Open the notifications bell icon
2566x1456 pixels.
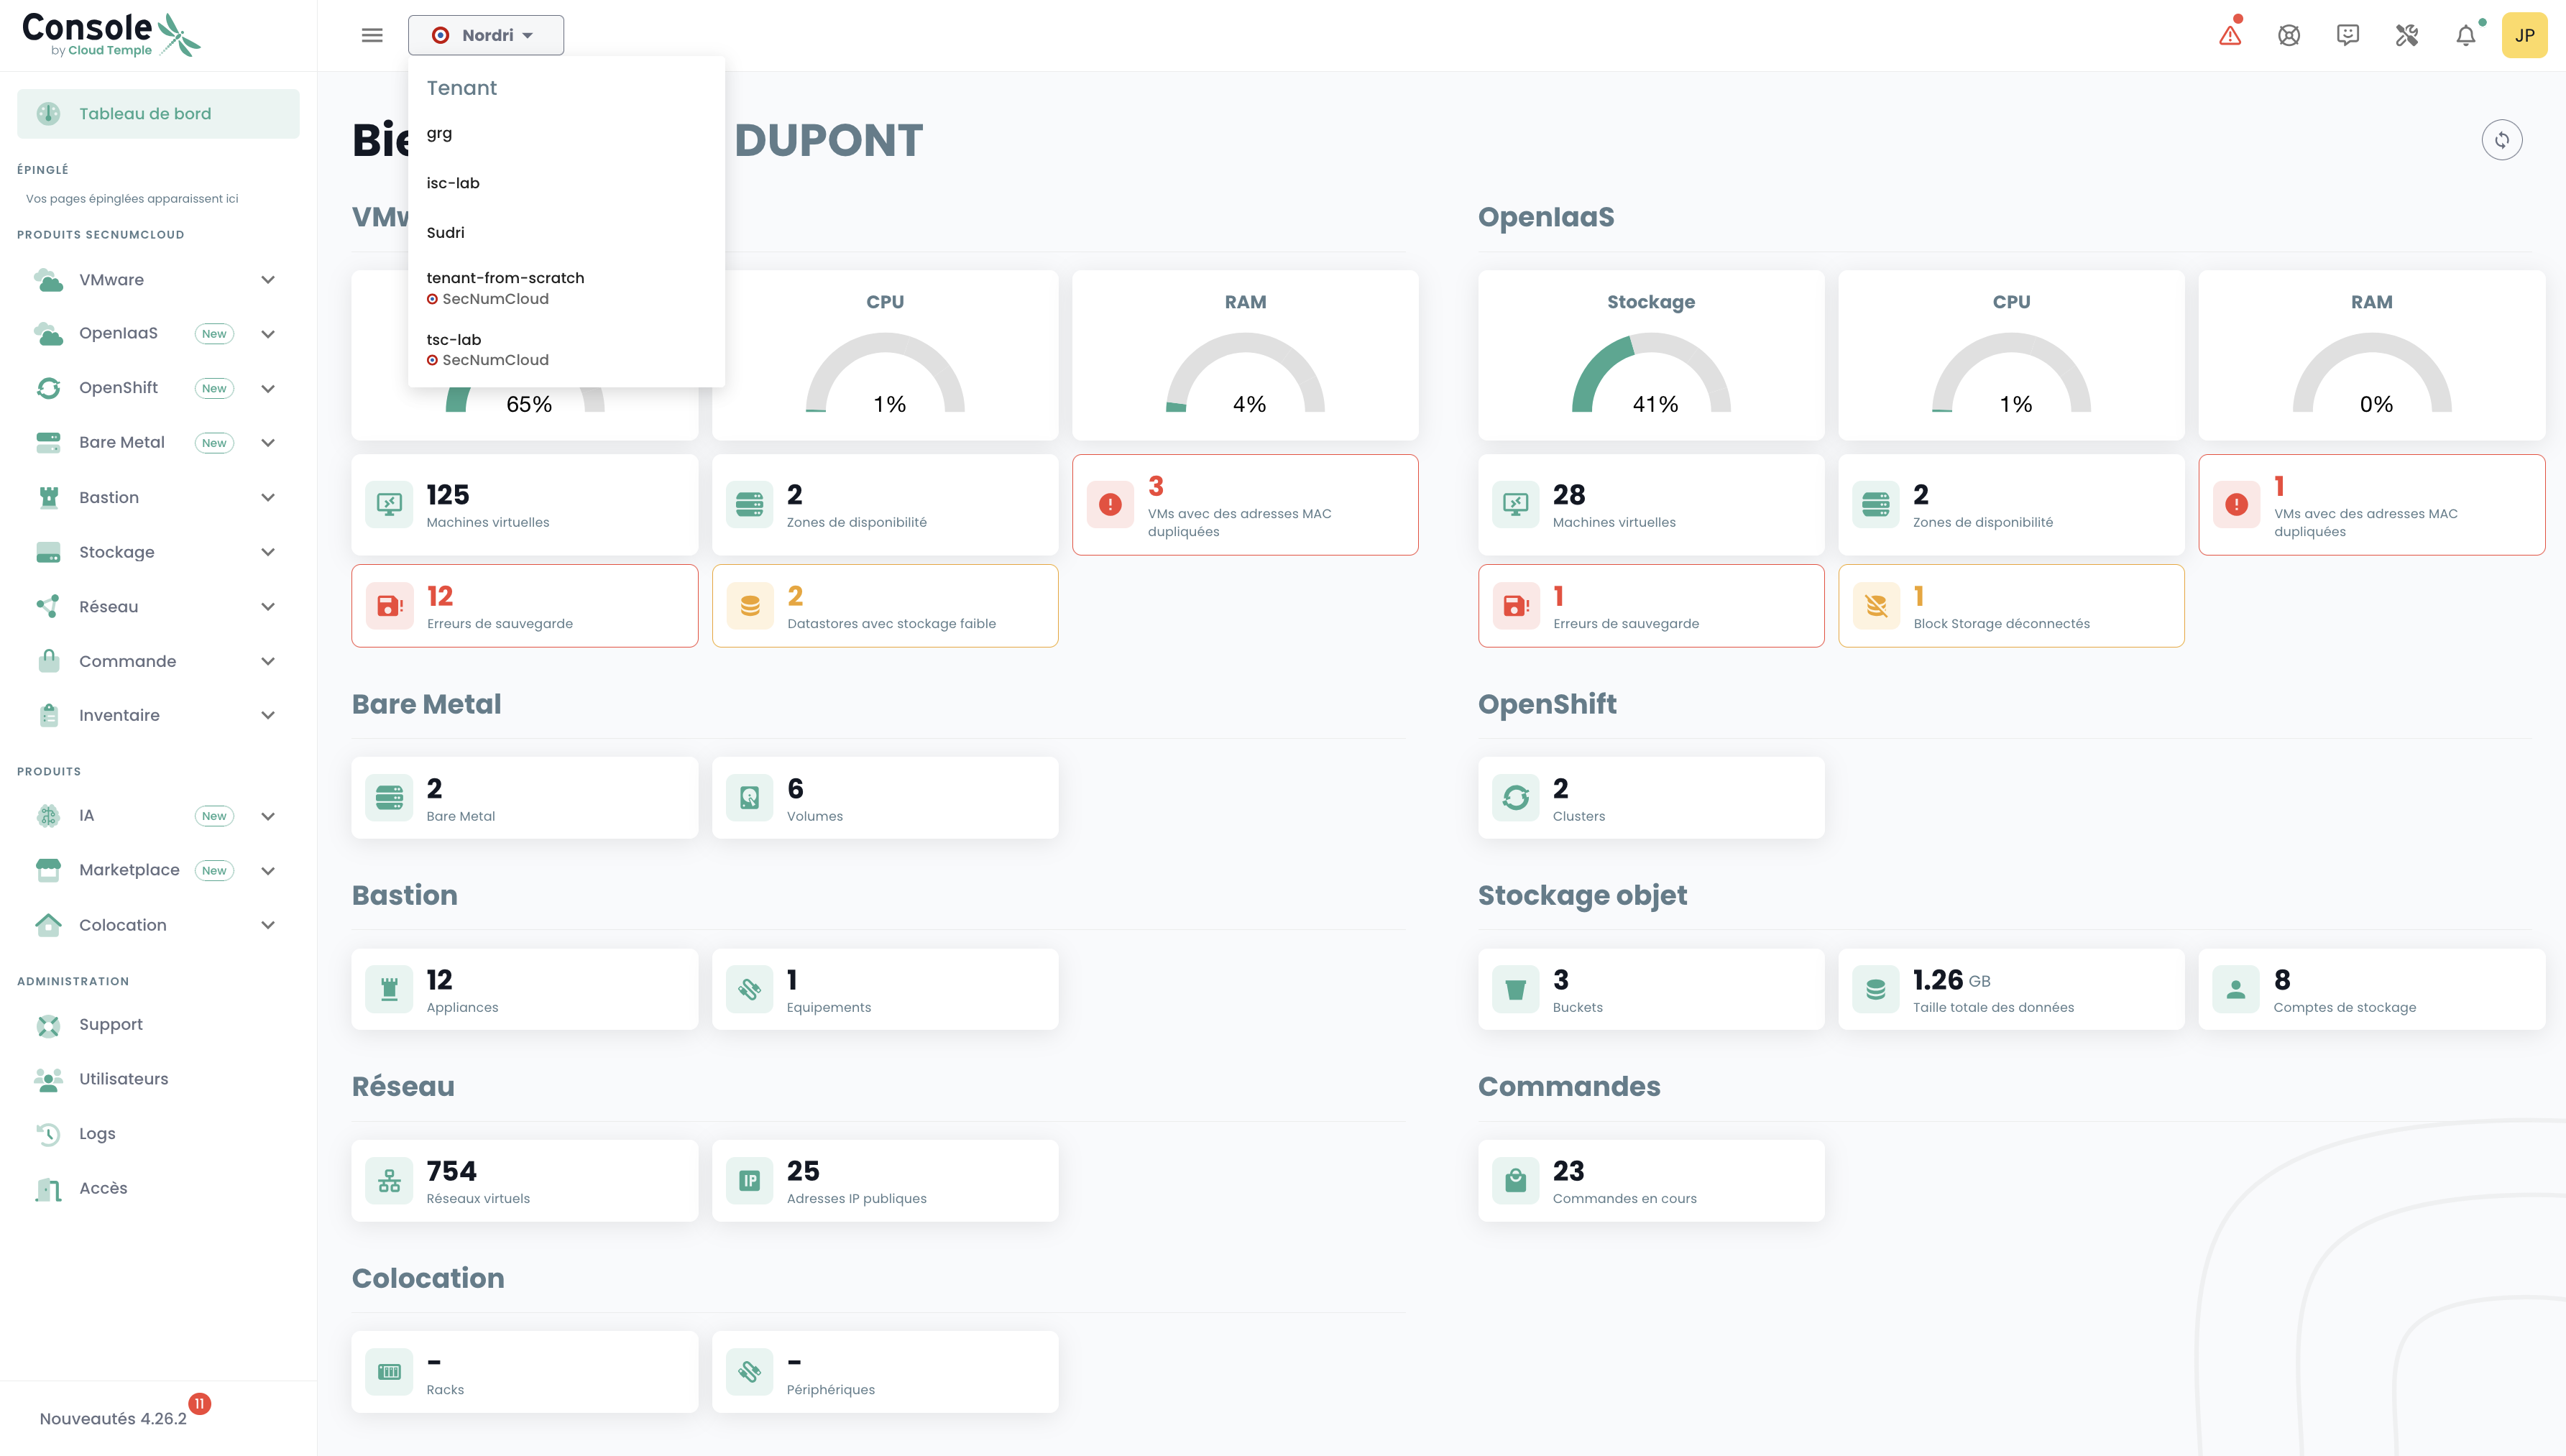coord(2466,36)
